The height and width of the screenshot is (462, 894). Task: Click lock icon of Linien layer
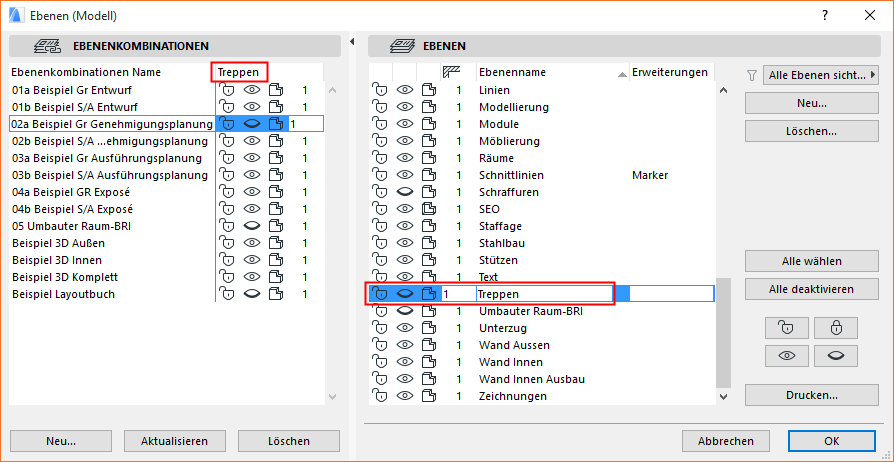(x=380, y=90)
